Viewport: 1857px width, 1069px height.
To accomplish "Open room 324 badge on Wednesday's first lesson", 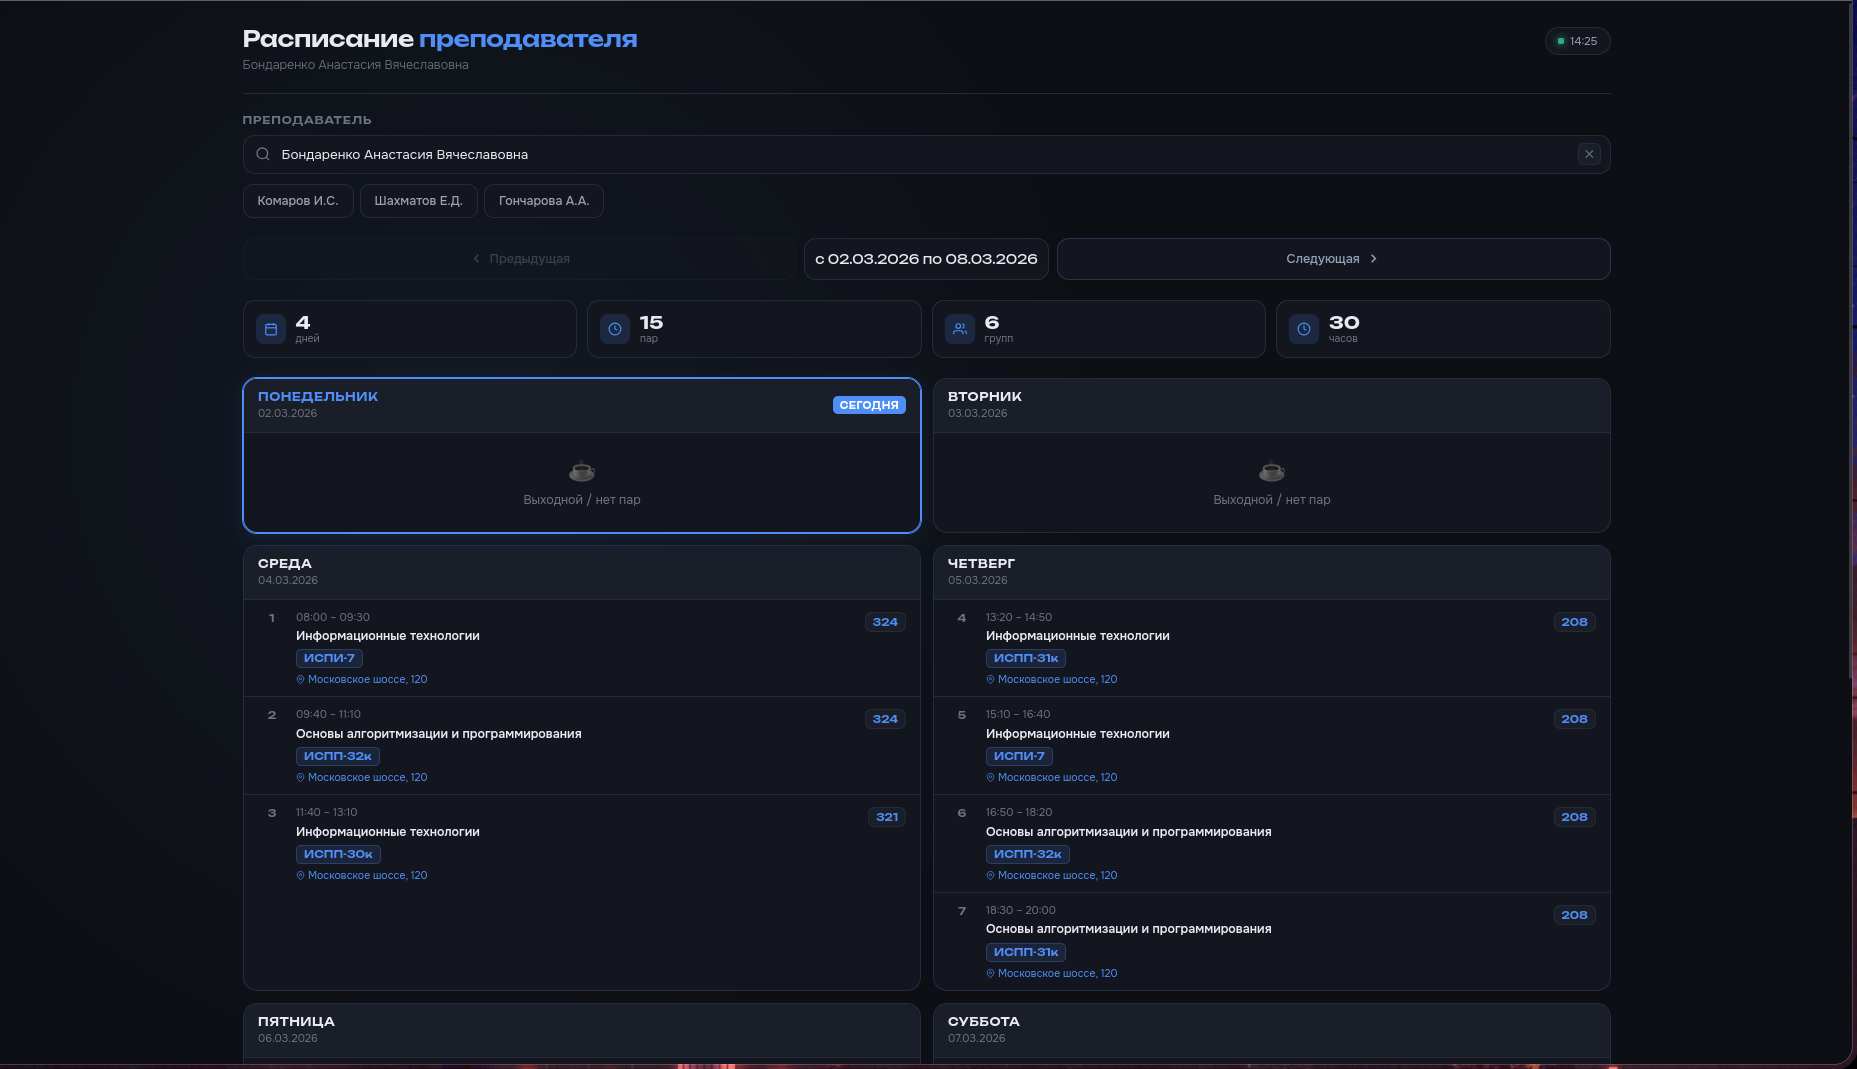I will [884, 621].
